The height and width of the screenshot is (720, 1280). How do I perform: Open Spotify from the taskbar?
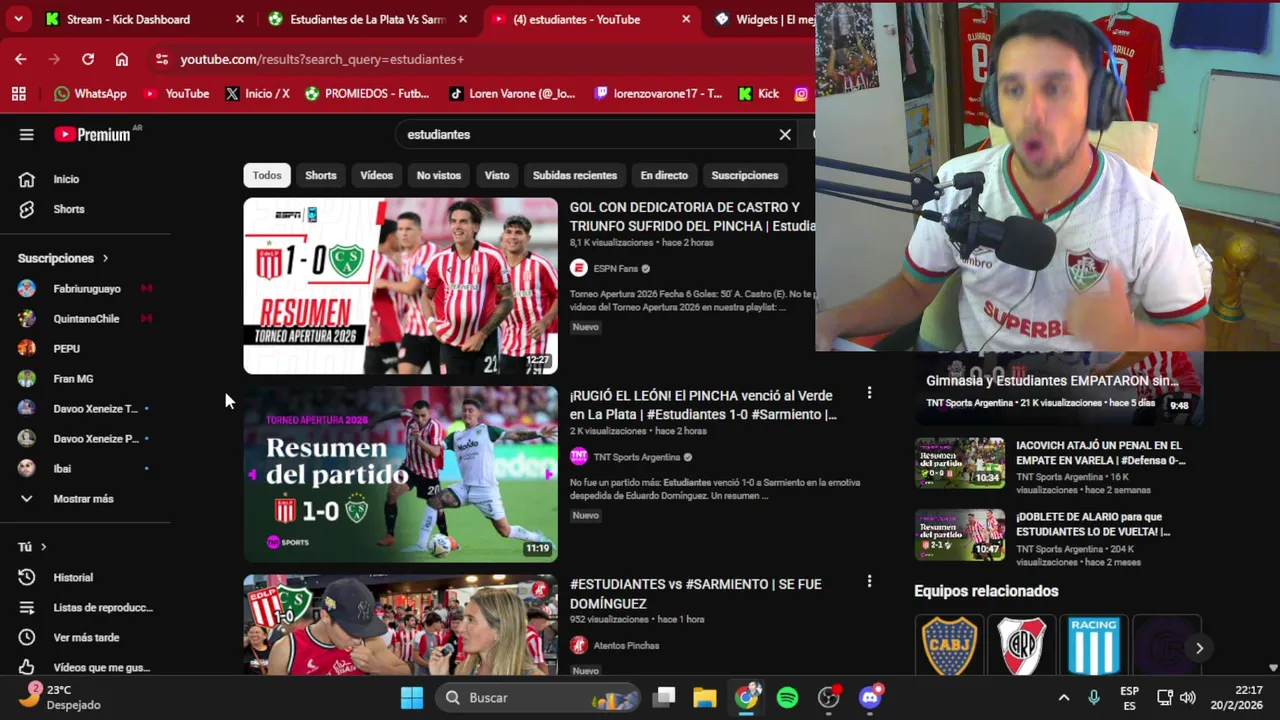point(787,698)
